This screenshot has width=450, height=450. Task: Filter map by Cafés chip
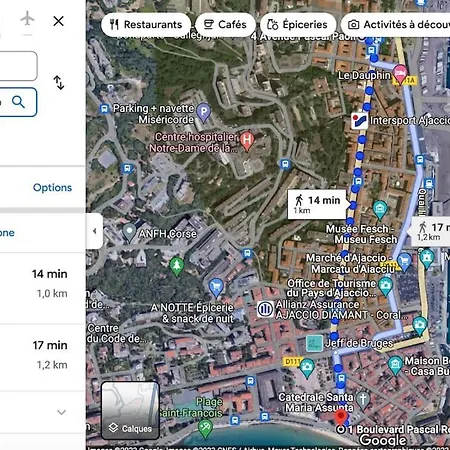tap(225, 25)
